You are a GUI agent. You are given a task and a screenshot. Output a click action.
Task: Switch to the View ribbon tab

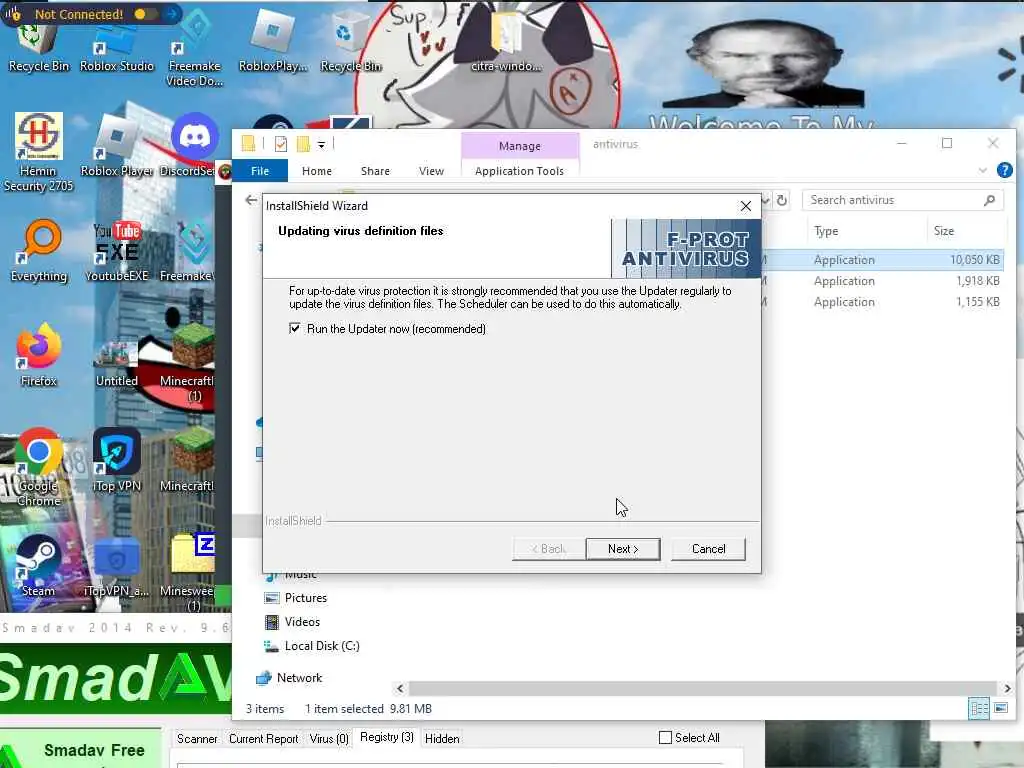431,170
